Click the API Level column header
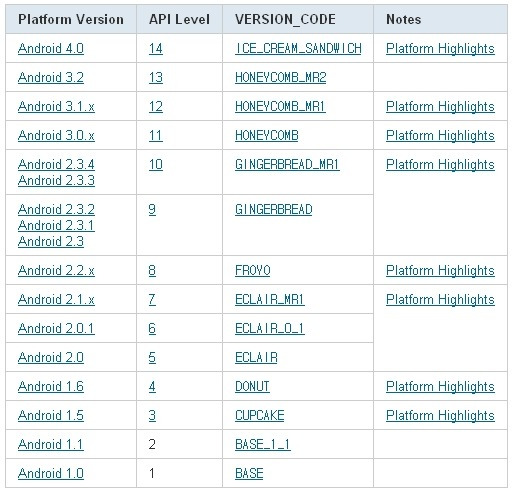 point(179,19)
